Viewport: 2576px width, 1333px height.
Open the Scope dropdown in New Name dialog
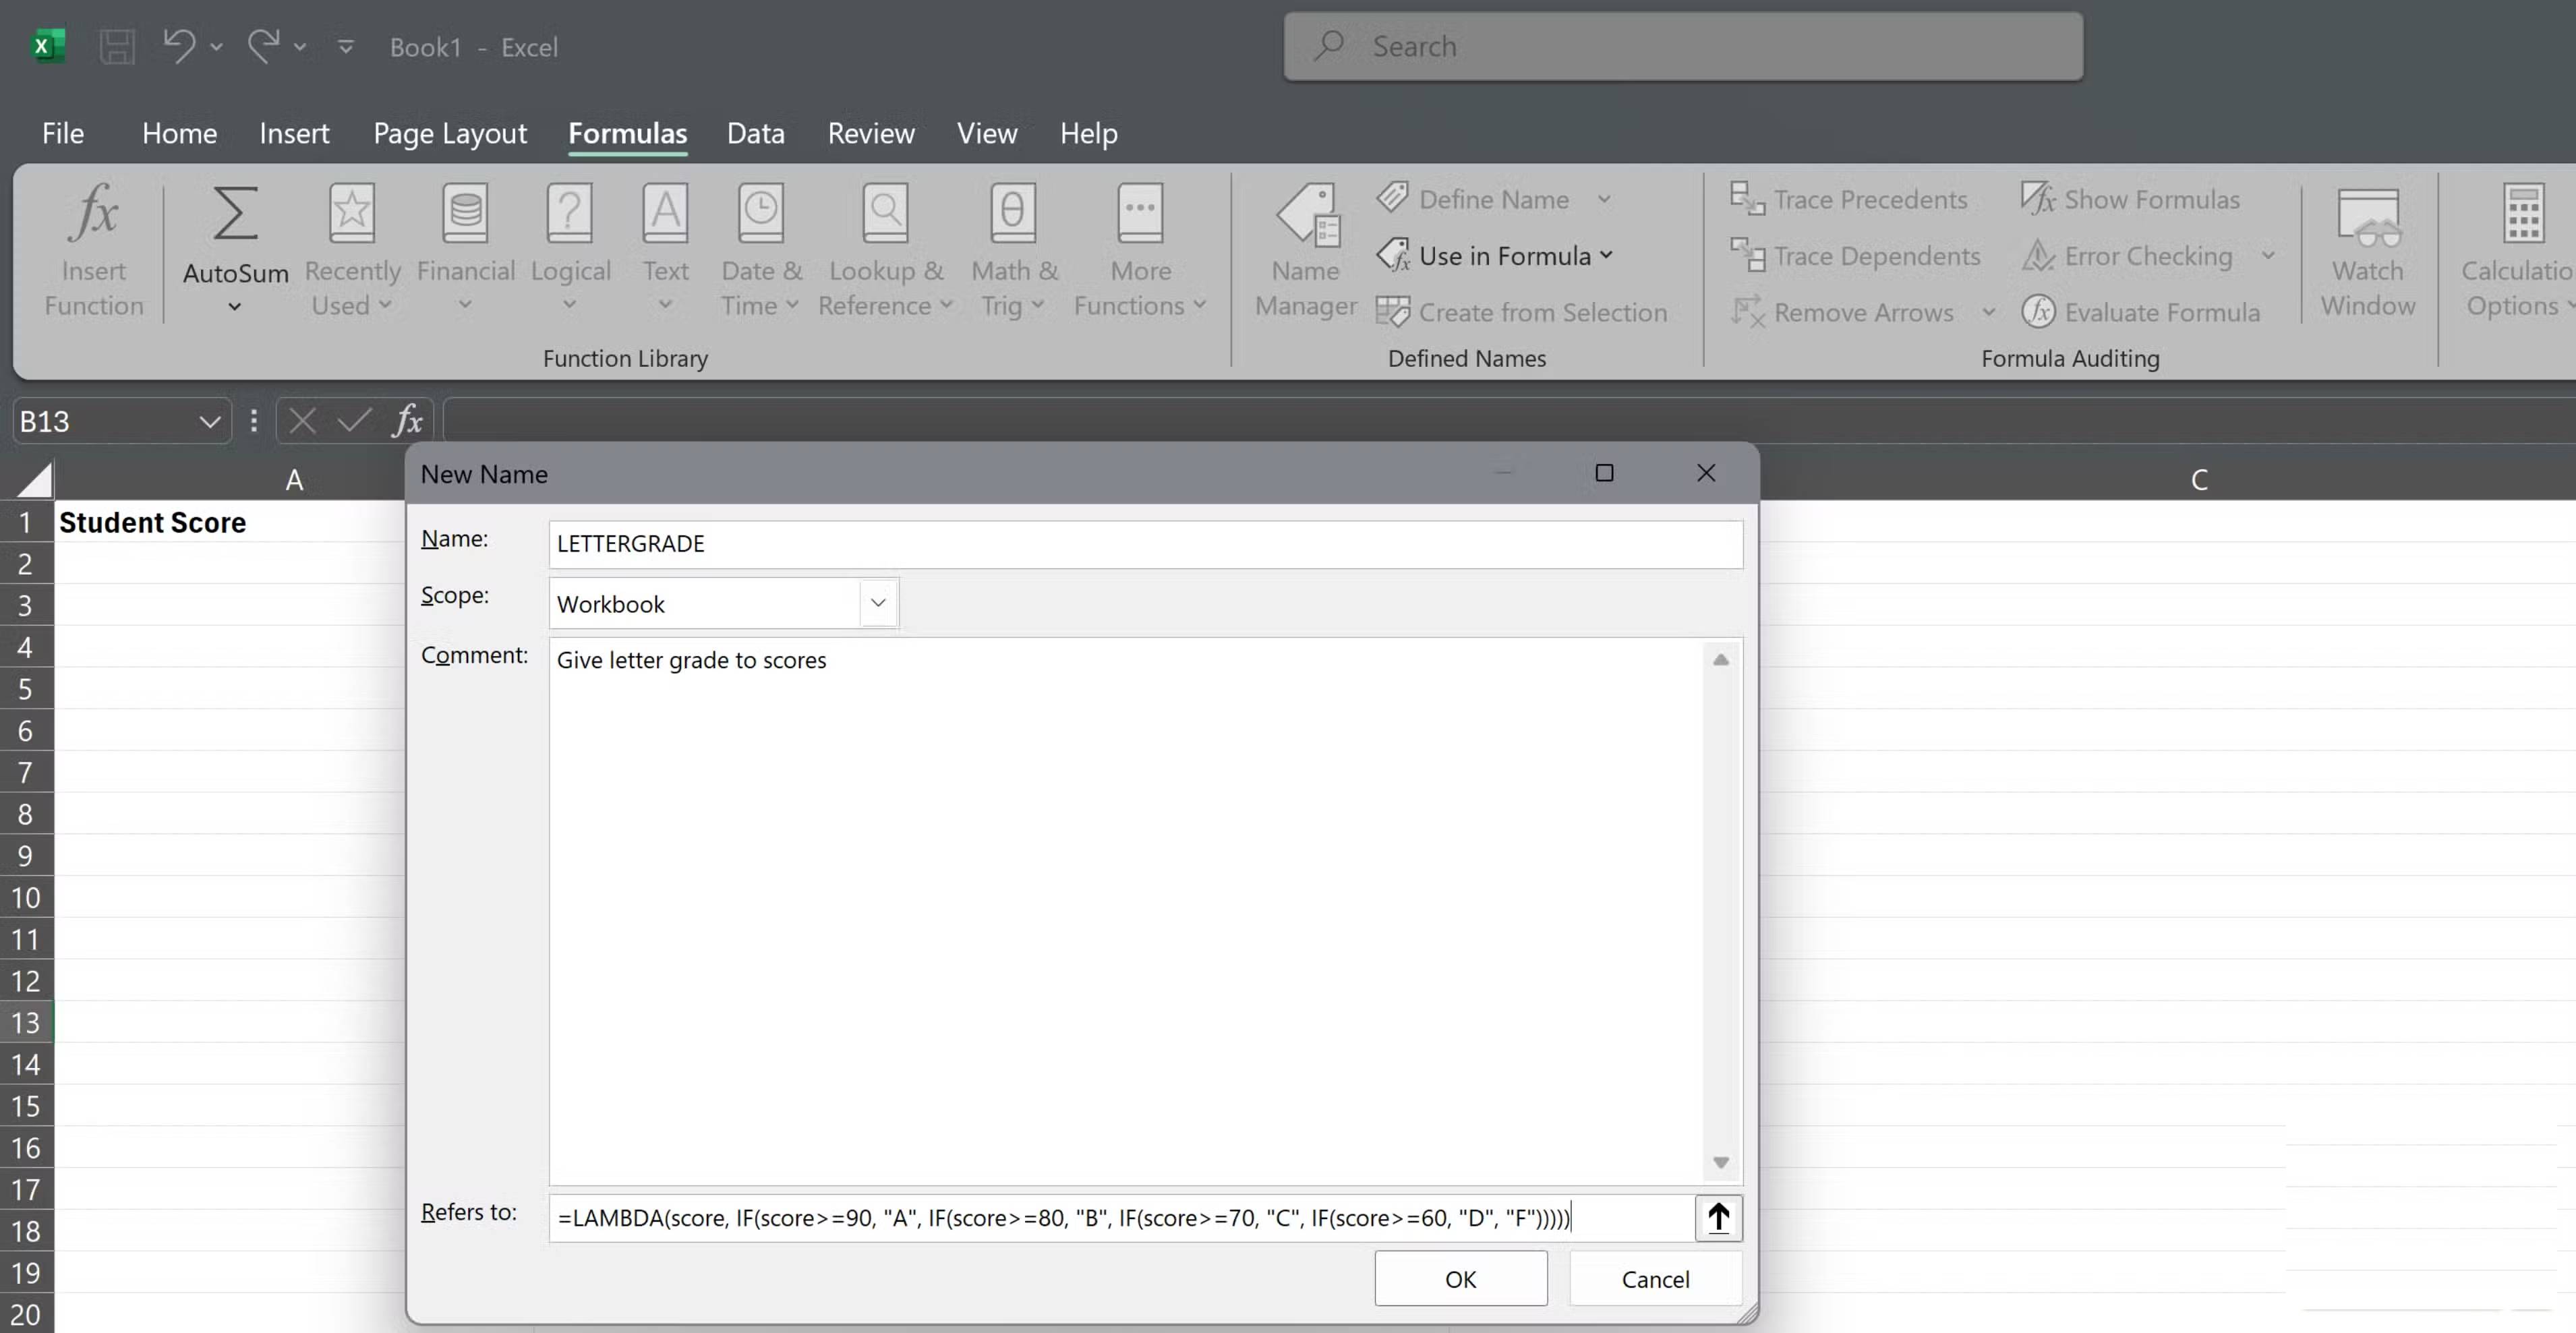tap(877, 603)
